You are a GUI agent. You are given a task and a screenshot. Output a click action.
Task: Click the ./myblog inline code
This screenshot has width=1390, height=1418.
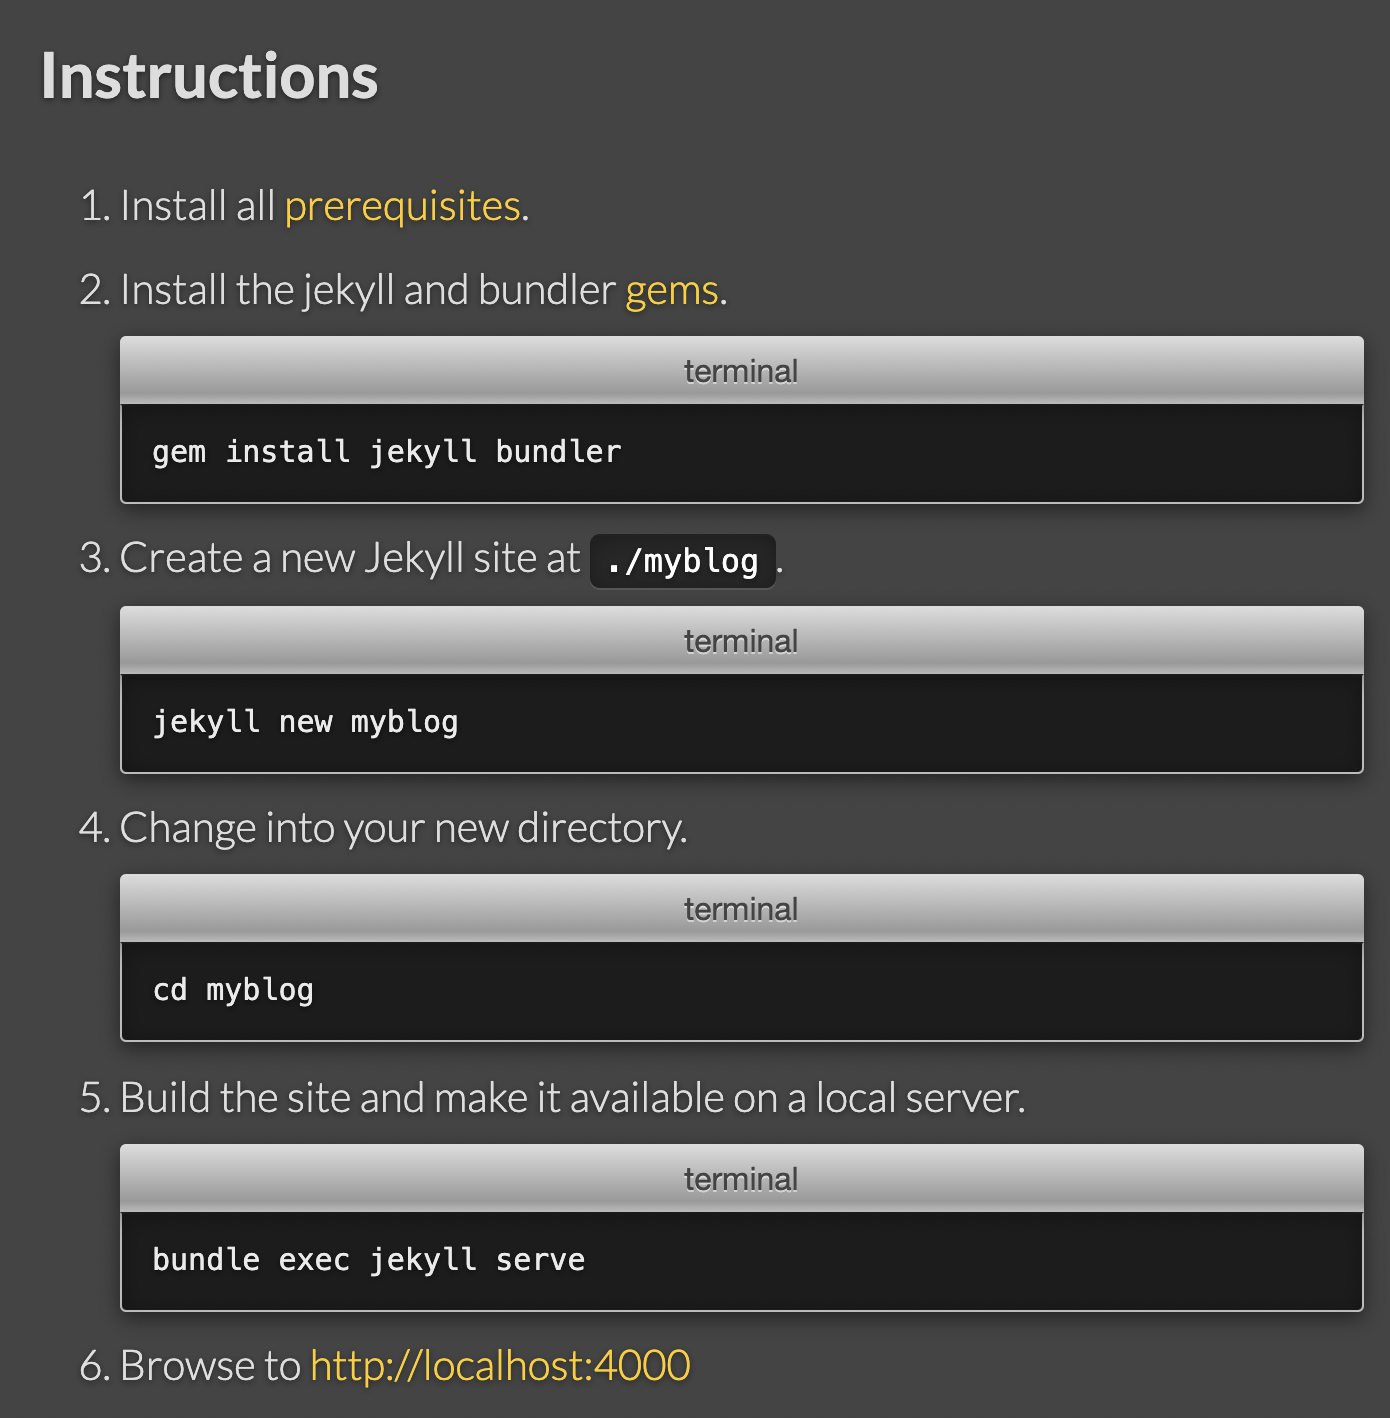[x=683, y=561]
